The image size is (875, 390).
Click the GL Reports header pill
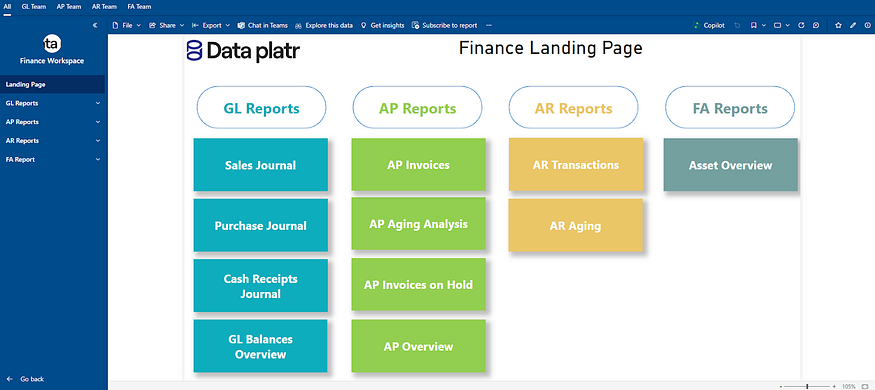pos(261,108)
